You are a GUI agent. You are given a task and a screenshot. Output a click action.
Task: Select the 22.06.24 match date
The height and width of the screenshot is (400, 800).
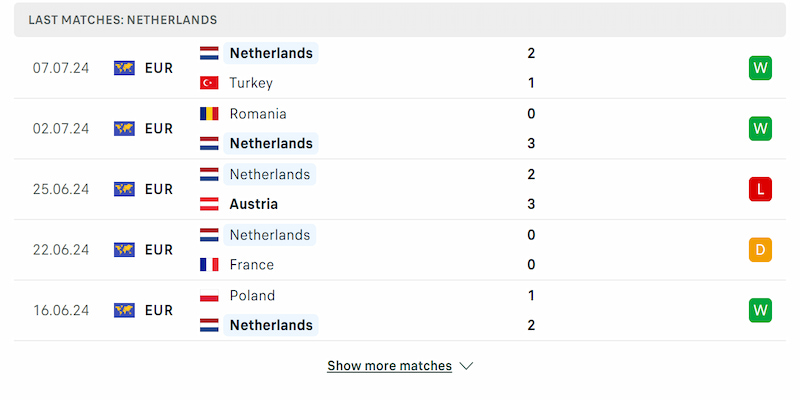coord(61,250)
